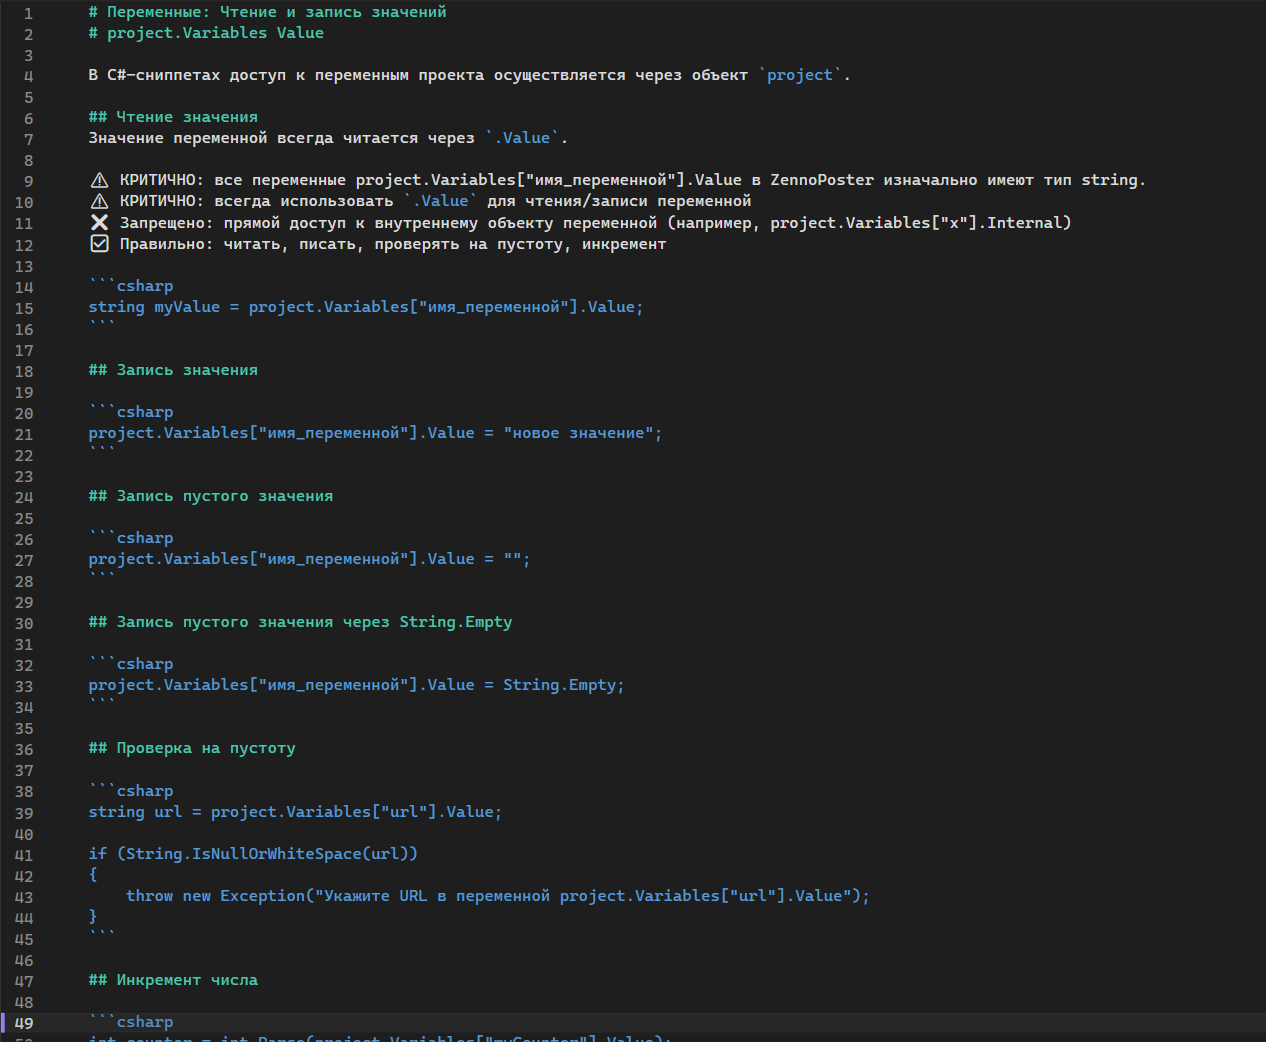The image size is (1266, 1042).
Task: Click the 'throw' keyword on line 43
Action: coord(149,896)
